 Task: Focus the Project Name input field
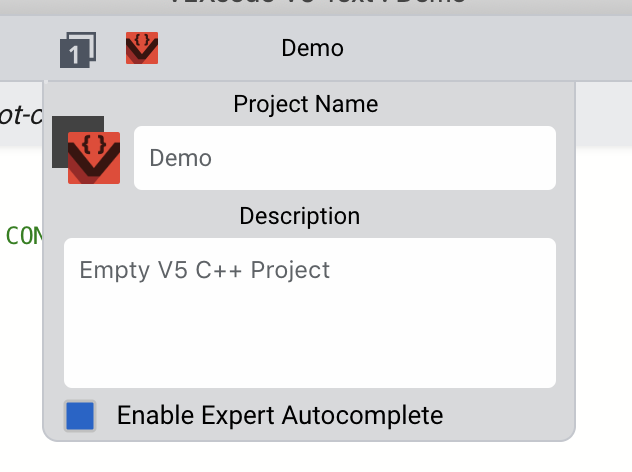[x=345, y=158]
